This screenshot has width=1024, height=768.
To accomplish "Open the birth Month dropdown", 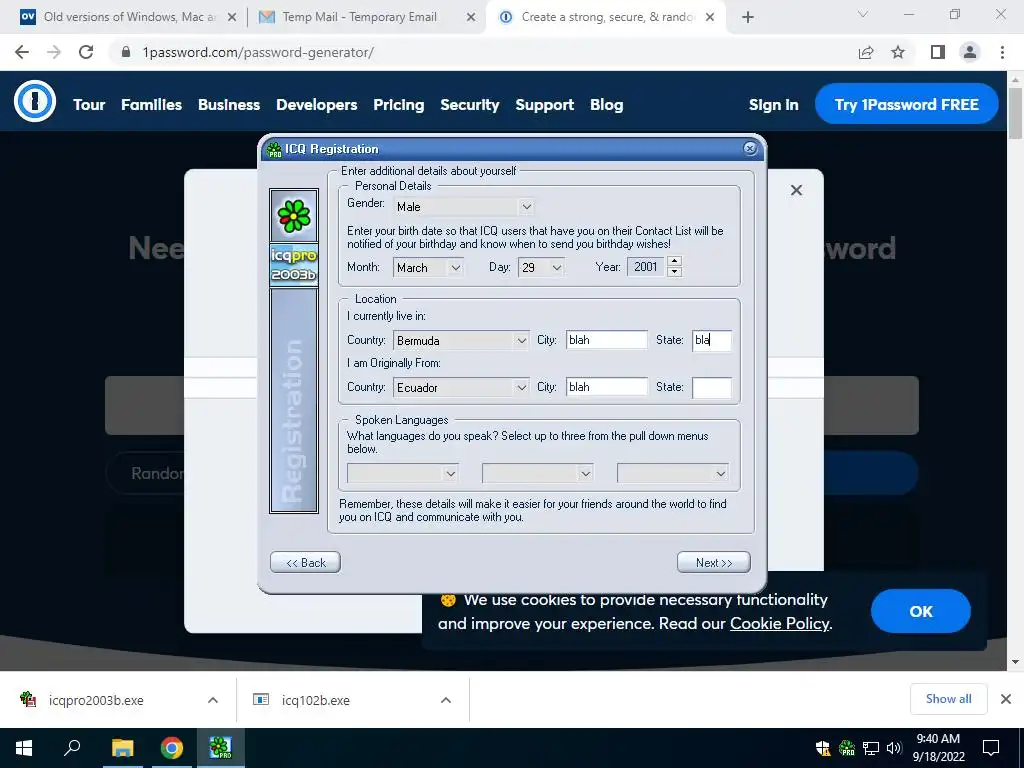I will [x=428, y=267].
